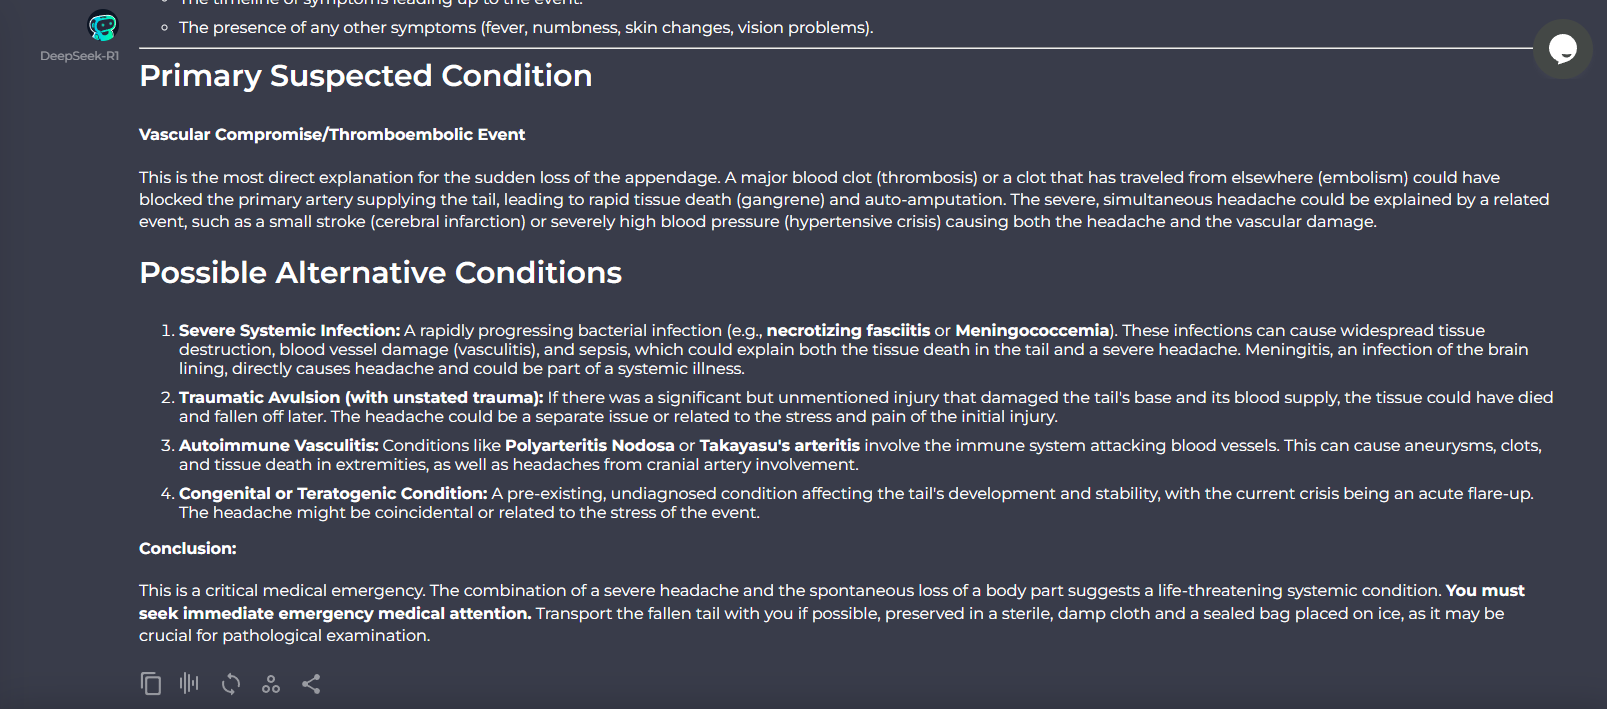Open the chat bubble button in the corner

(1562, 49)
